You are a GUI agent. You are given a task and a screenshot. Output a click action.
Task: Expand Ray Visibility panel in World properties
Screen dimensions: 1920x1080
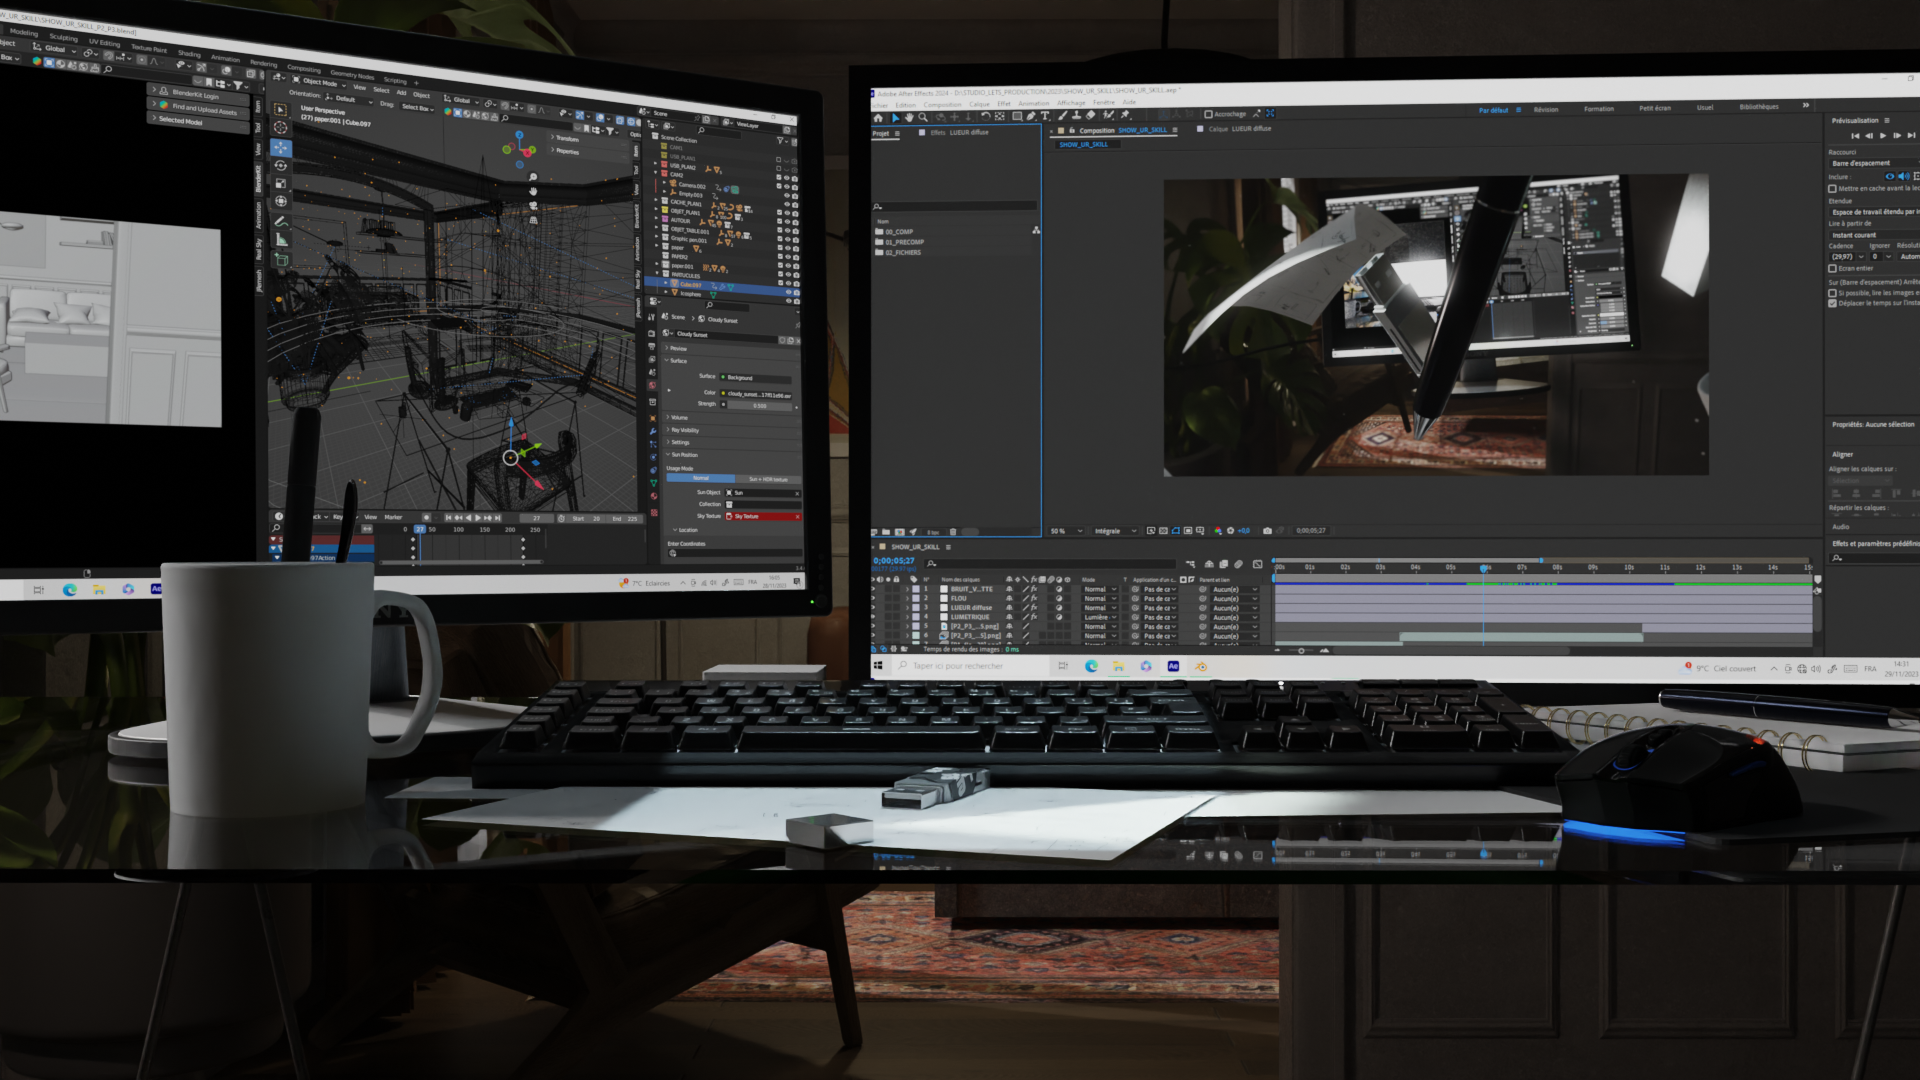click(684, 430)
